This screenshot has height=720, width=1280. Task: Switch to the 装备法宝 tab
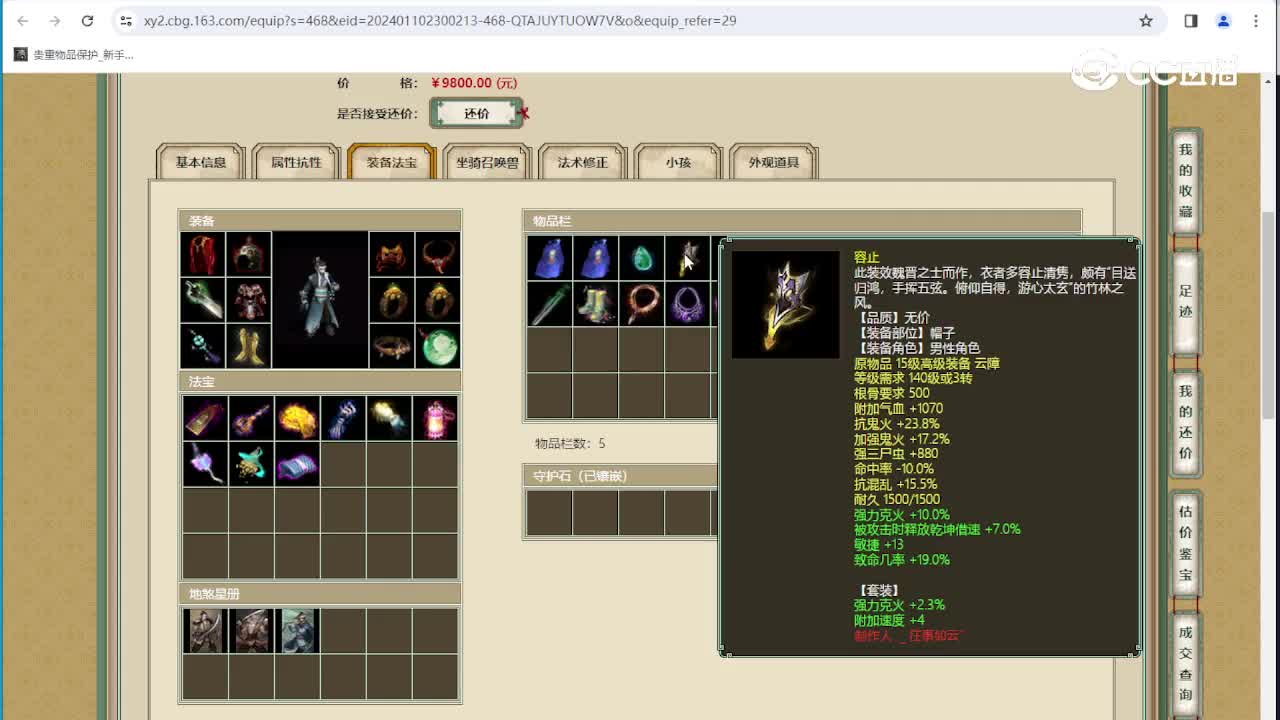coord(392,162)
